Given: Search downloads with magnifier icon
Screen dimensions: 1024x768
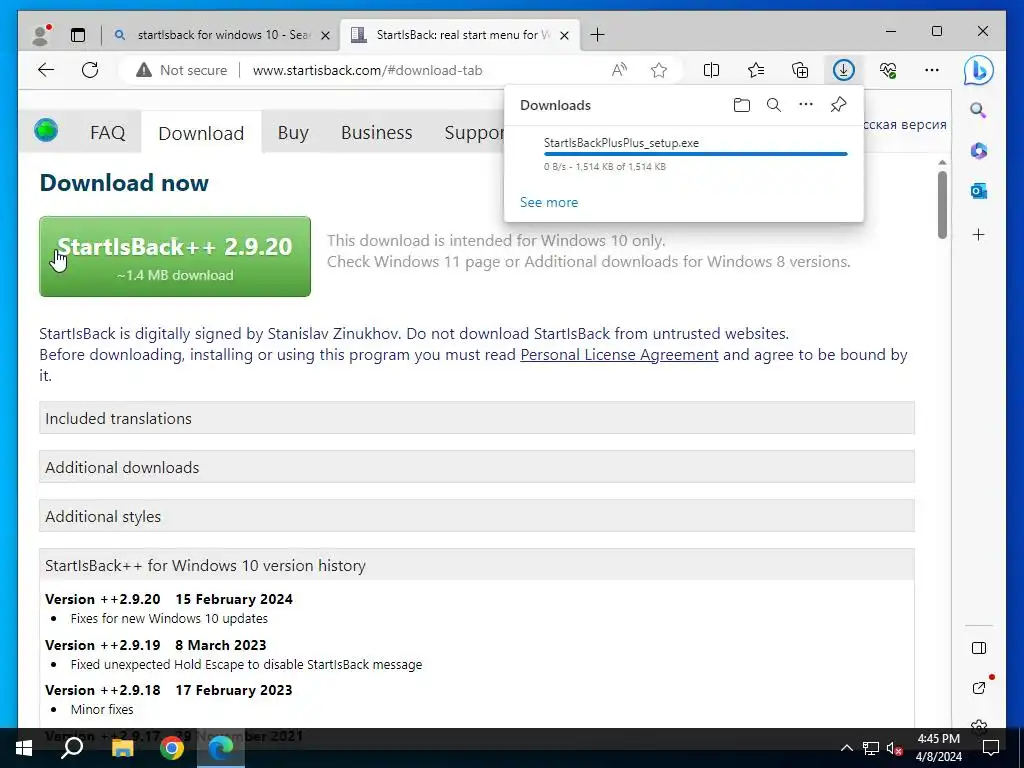Looking at the screenshot, I should 774,105.
